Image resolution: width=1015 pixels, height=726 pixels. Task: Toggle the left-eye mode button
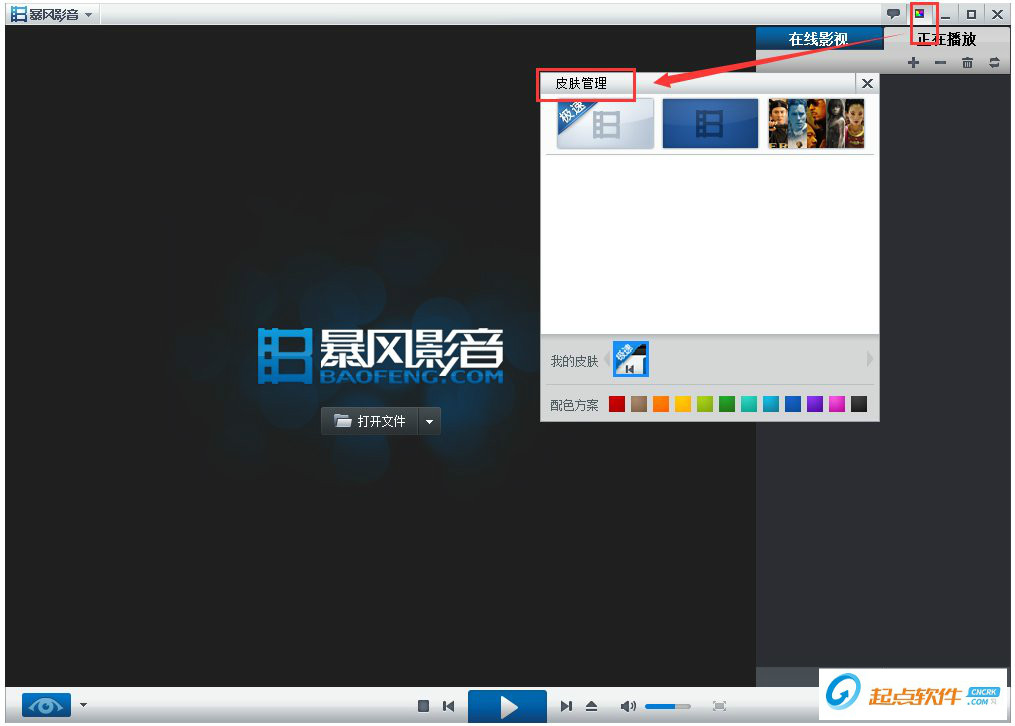click(x=46, y=705)
